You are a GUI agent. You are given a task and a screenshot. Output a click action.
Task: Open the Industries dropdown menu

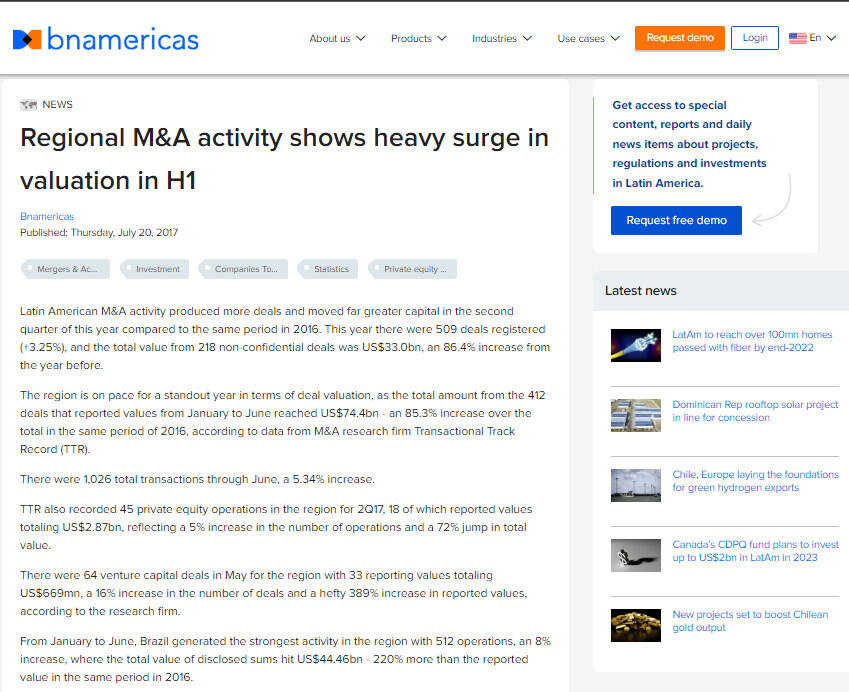tap(501, 38)
